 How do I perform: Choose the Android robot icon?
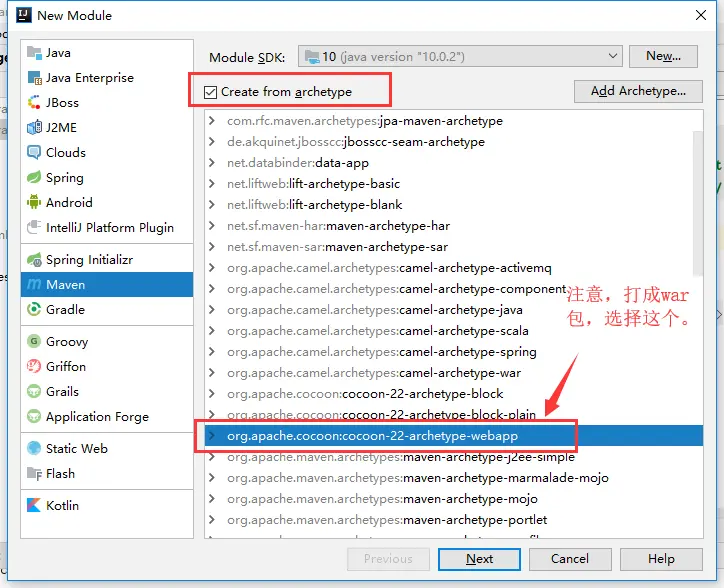[x=34, y=202]
